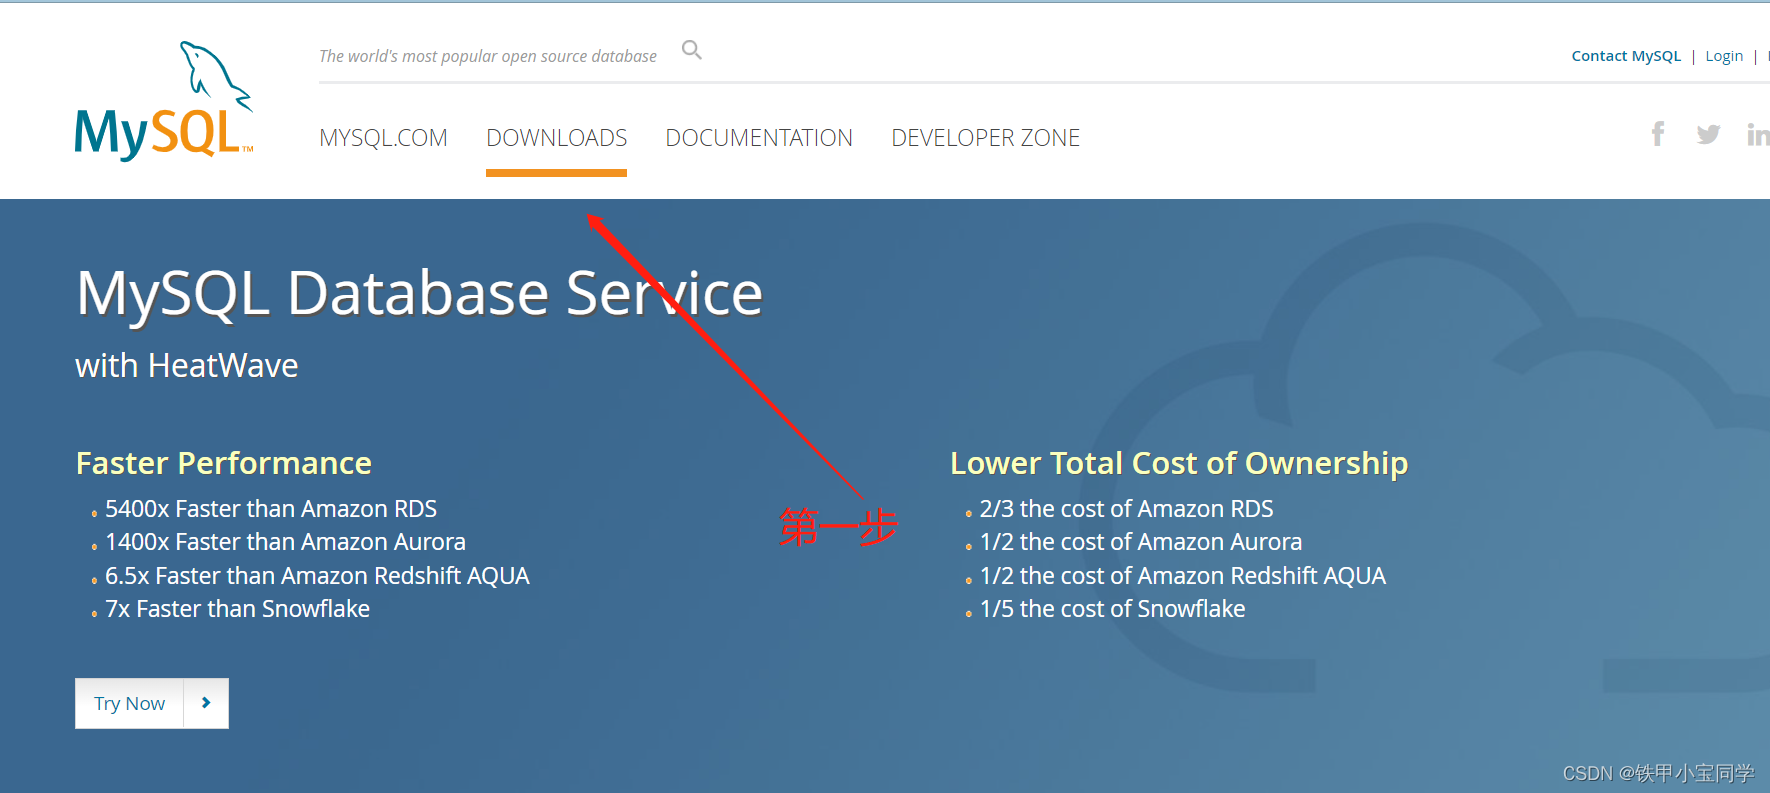
Task: Click the MySQL dolphin logo
Action: tap(164, 101)
